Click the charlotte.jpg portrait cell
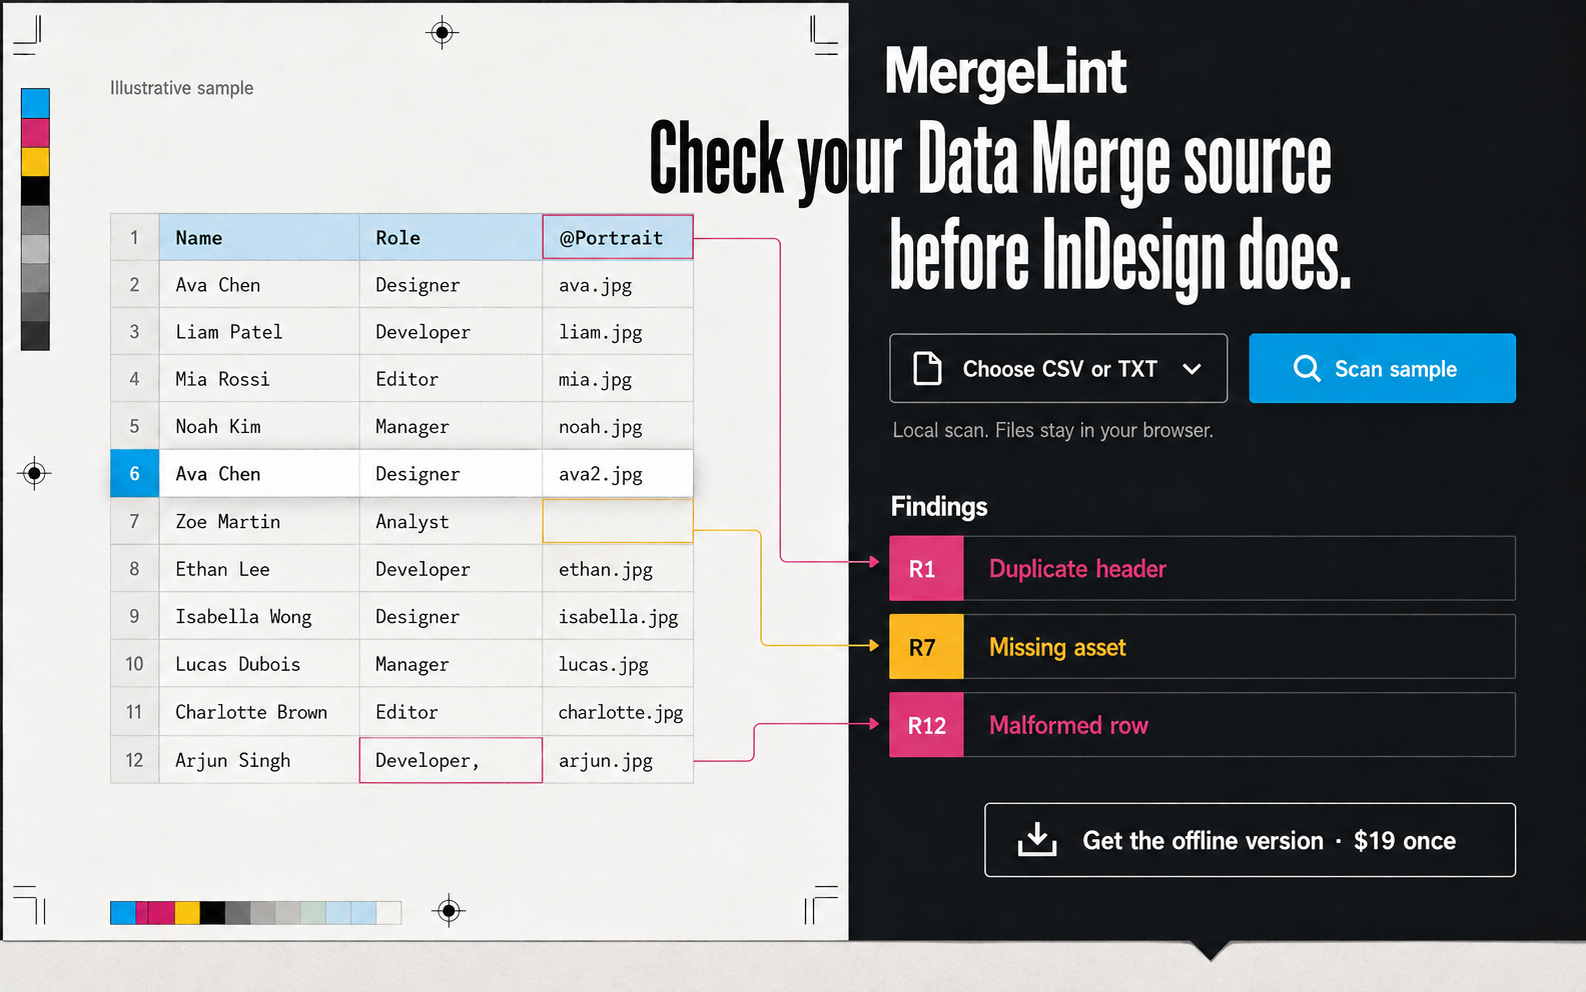The image size is (1586, 992). (x=618, y=711)
